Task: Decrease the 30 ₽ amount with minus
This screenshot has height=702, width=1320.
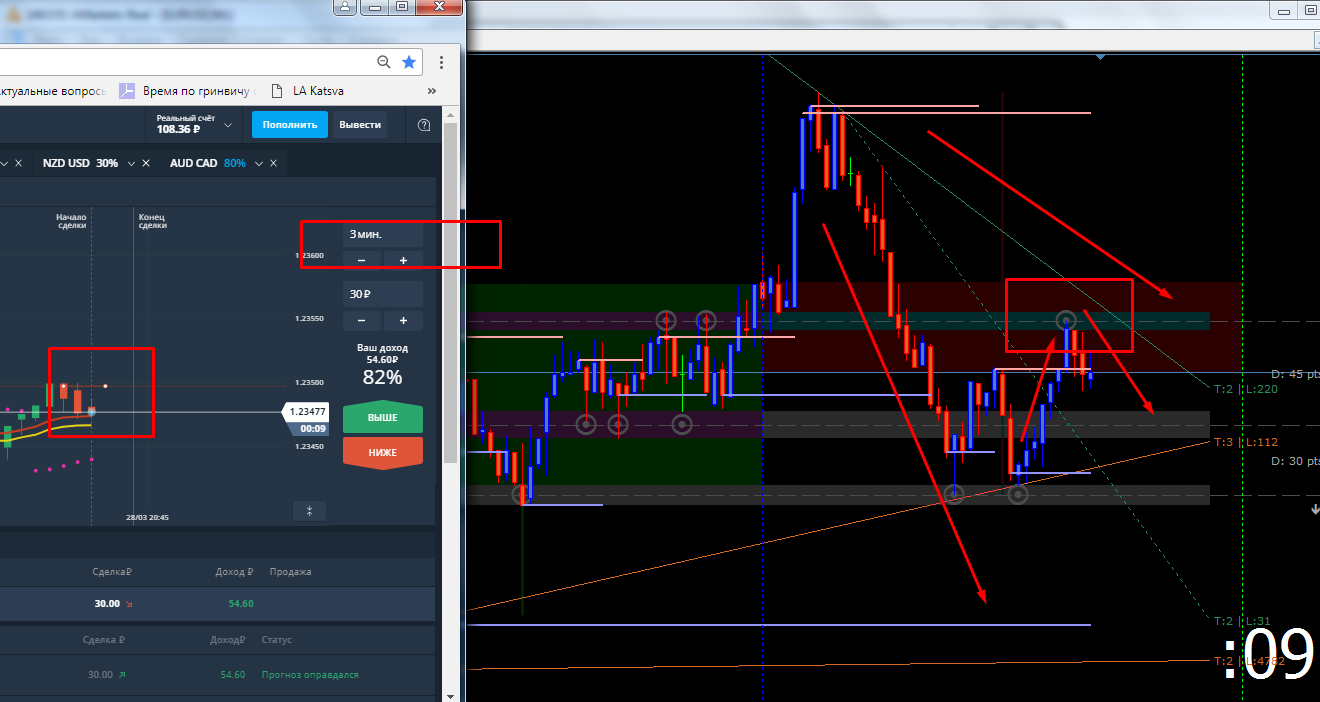Action: pyautogui.click(x=361, y=320)
